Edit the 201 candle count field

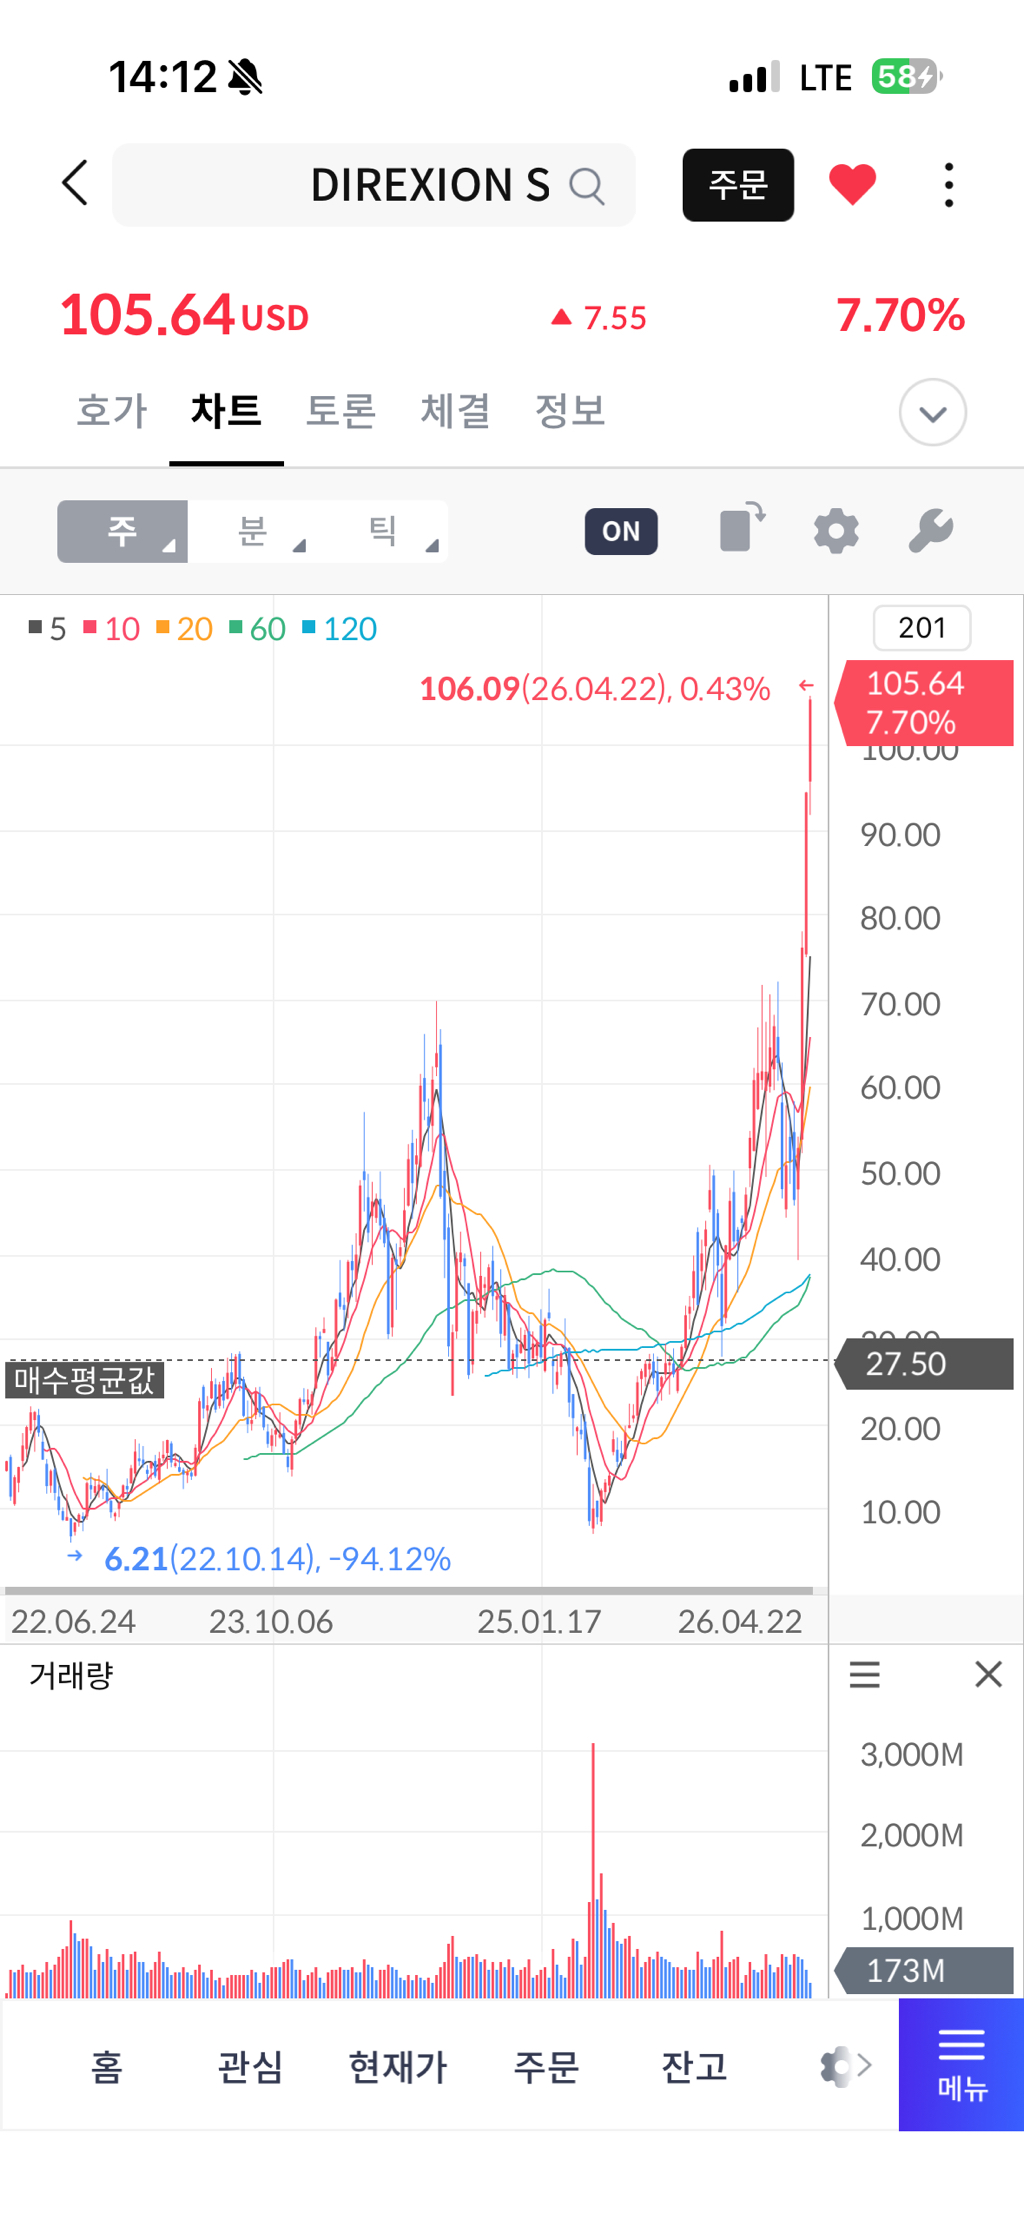(x=922, y=628)
